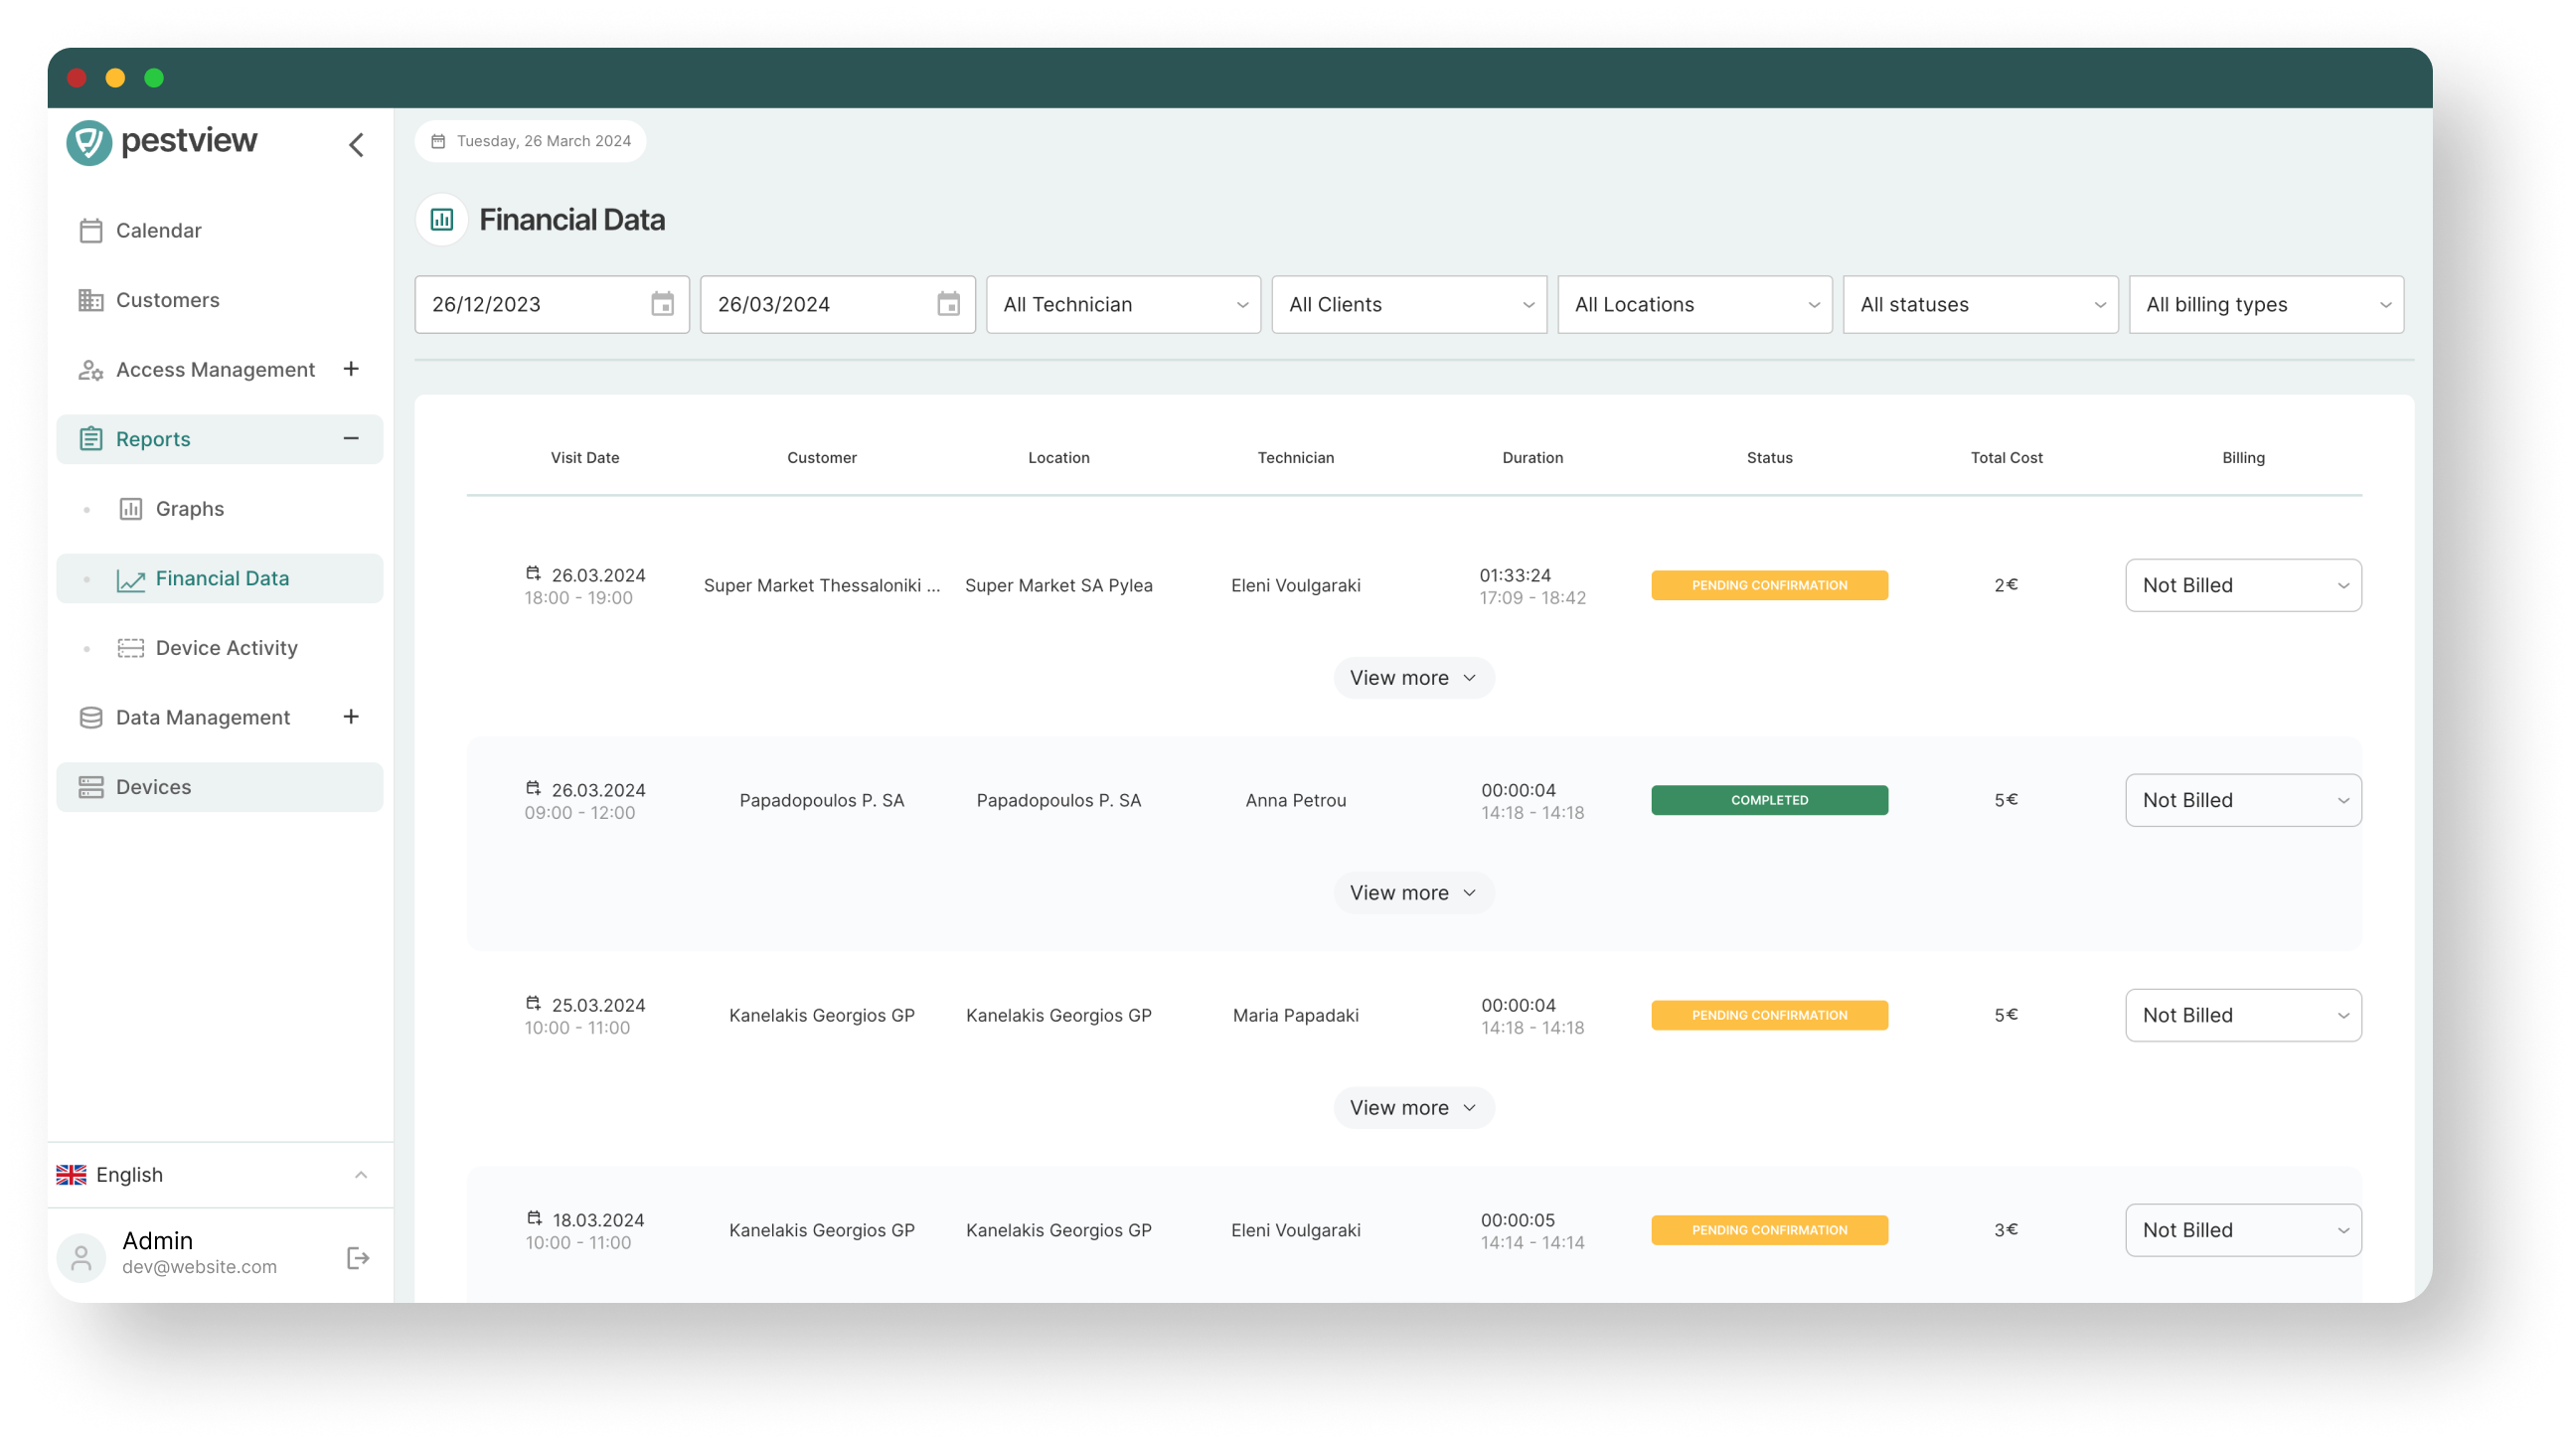Expand Data Management with plus icon
This screenshot has width=2576, height=1446.
pyautogui.click(x=351, y=717)
